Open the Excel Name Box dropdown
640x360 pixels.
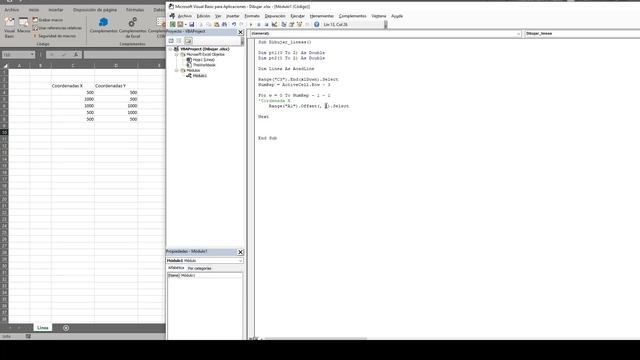click(x=32, y=54)
